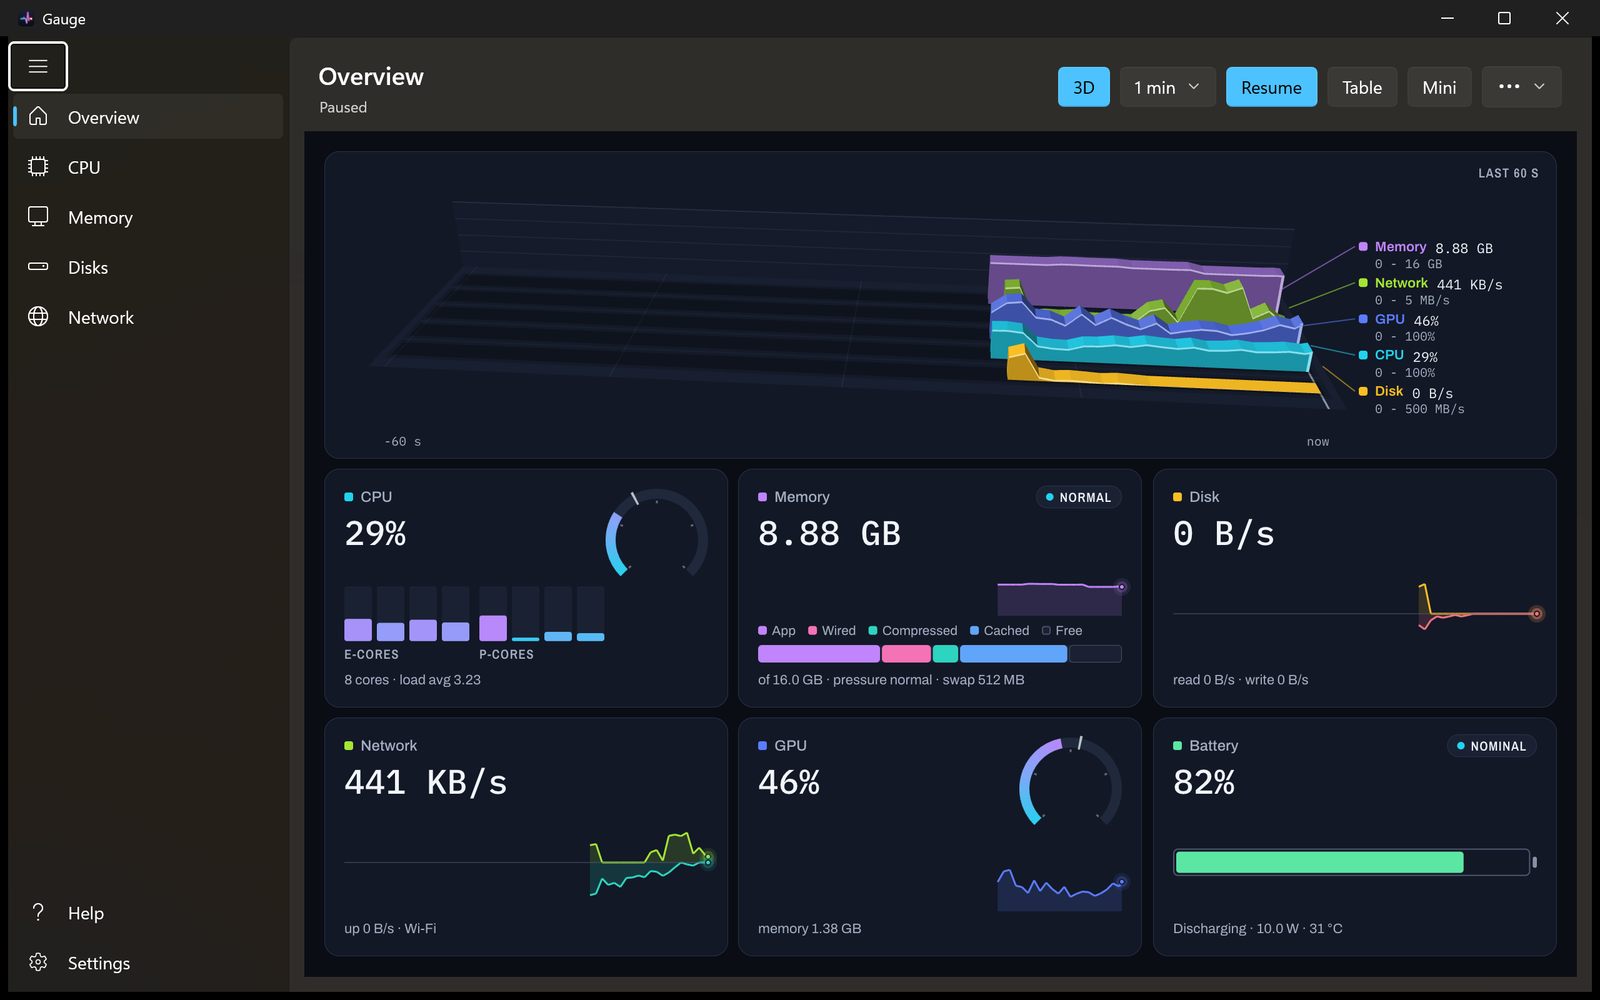Click the 0 B/s disk value in card
The width and height of the screenshot is (1600, 1000).
coord(1223,533)
